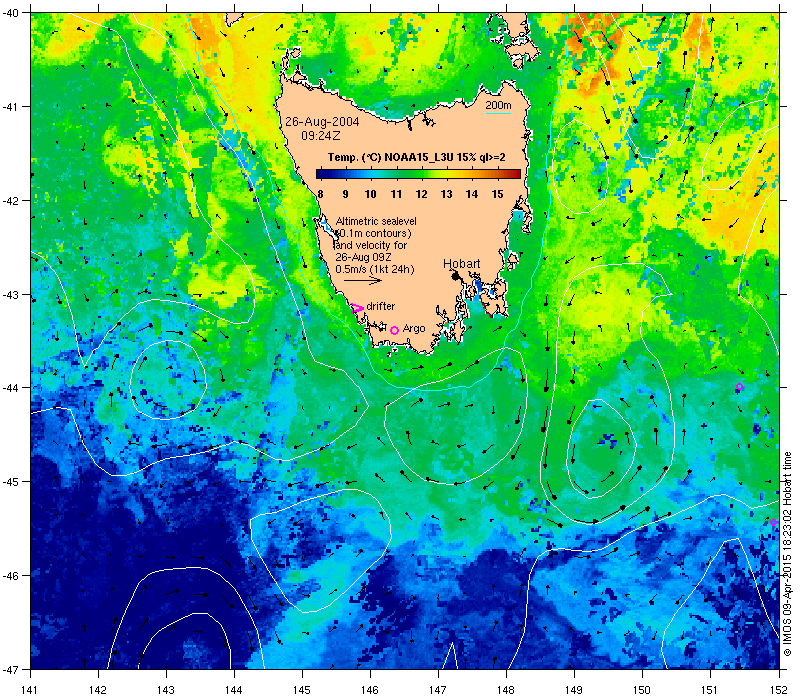Click the IMOS copyright timestamp text
Viewport: 800px width, 700px height.
point(787,555)
